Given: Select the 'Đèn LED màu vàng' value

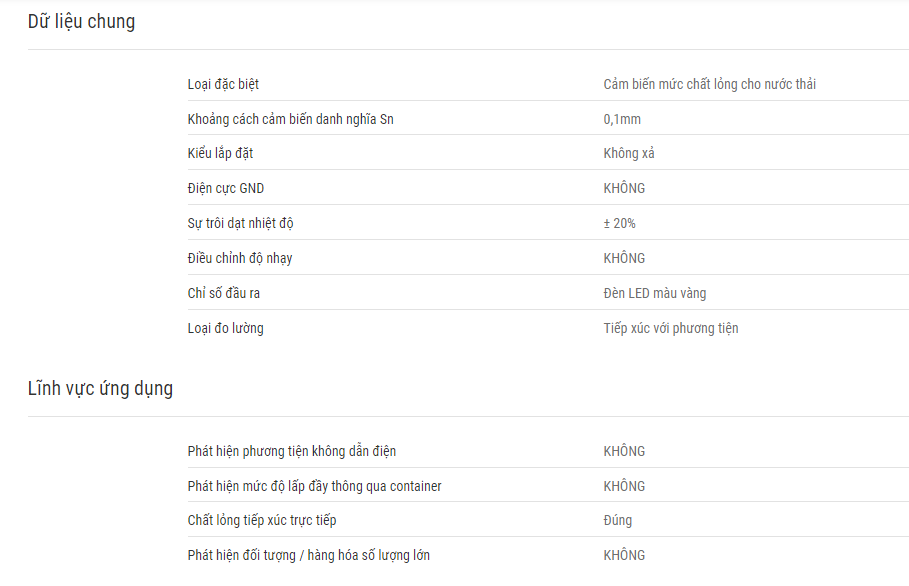Looking at the screenshot, I should pos(655,293).
